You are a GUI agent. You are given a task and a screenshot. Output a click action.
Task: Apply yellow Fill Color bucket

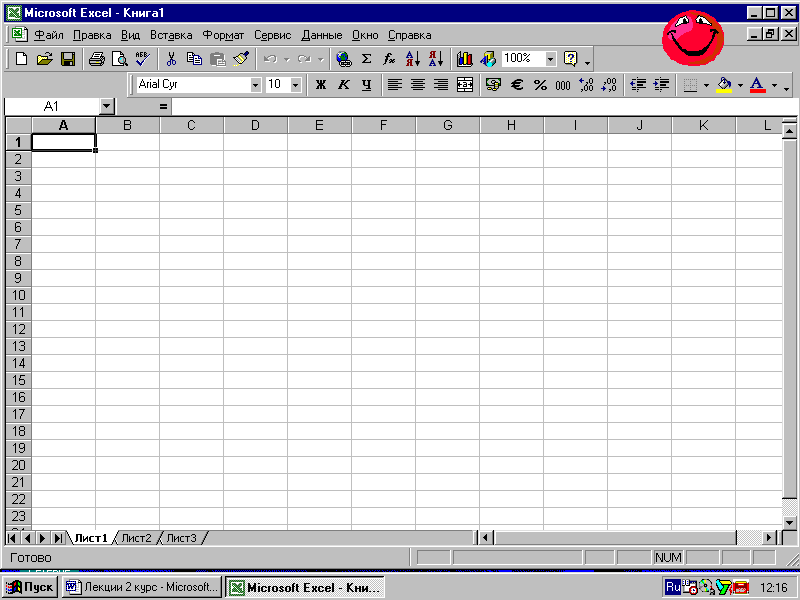724,85
